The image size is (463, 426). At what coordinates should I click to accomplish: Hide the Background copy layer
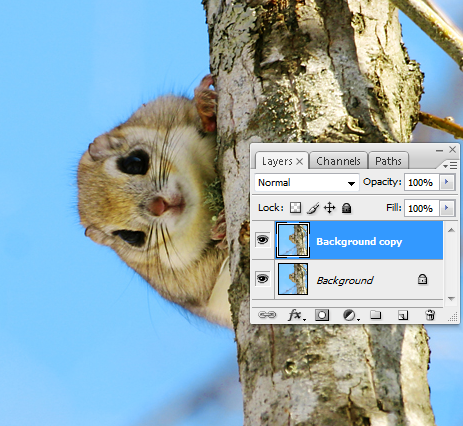click(x=263, y=240)
